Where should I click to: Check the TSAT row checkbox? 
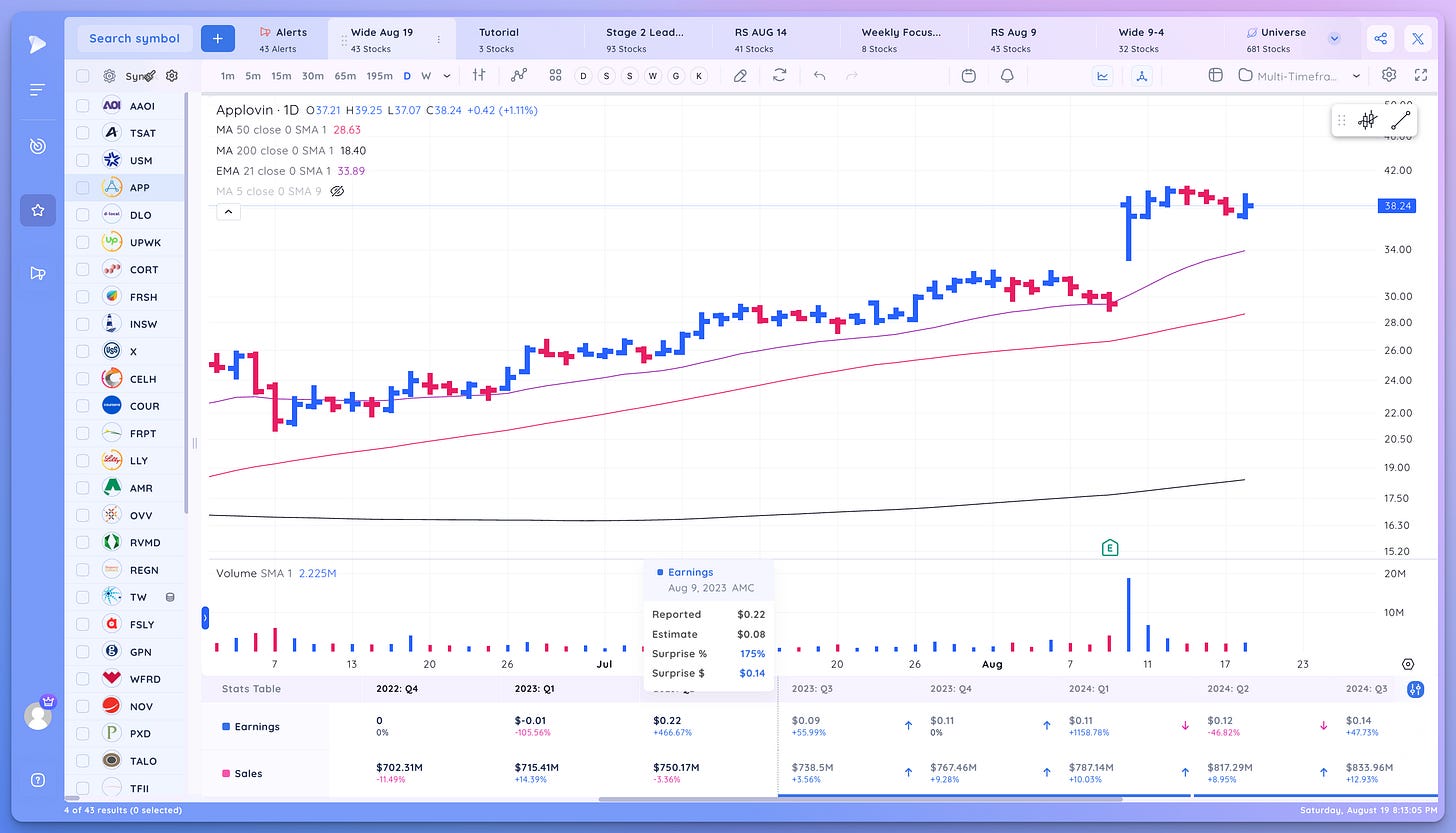(83, 133)
